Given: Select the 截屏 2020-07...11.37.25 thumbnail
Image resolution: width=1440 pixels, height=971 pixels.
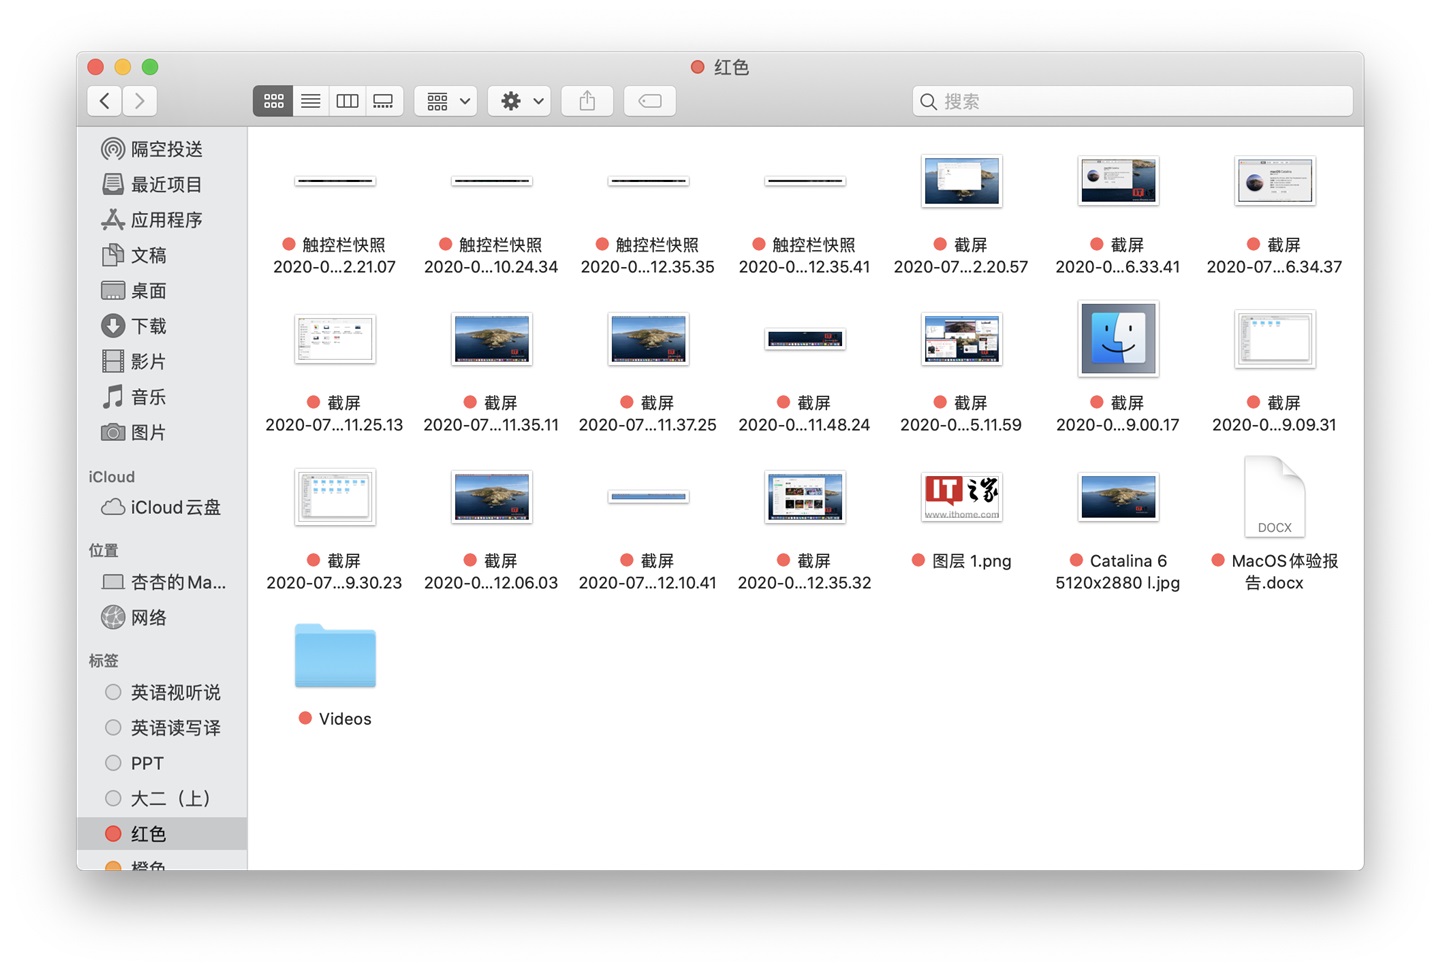Looking at the screenshot, I should click(x=648, y=339).
